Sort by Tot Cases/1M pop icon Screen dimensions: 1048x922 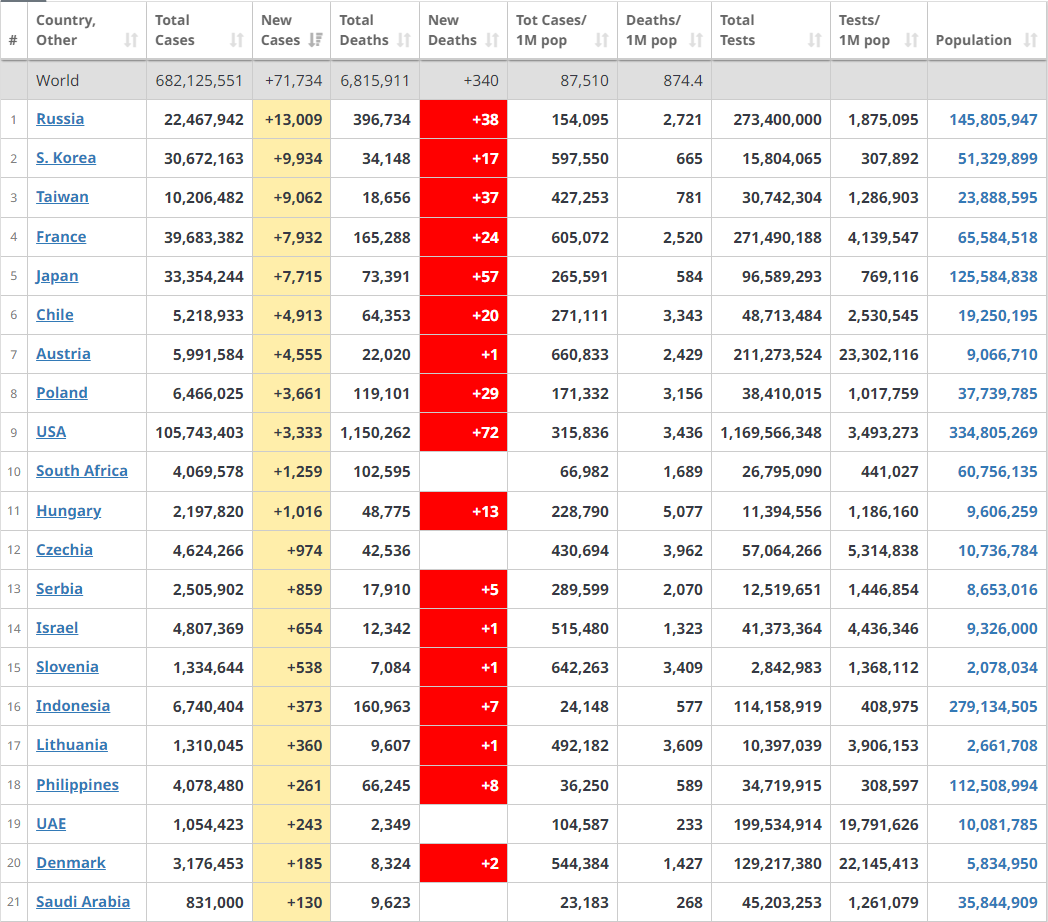click(602, 40)
